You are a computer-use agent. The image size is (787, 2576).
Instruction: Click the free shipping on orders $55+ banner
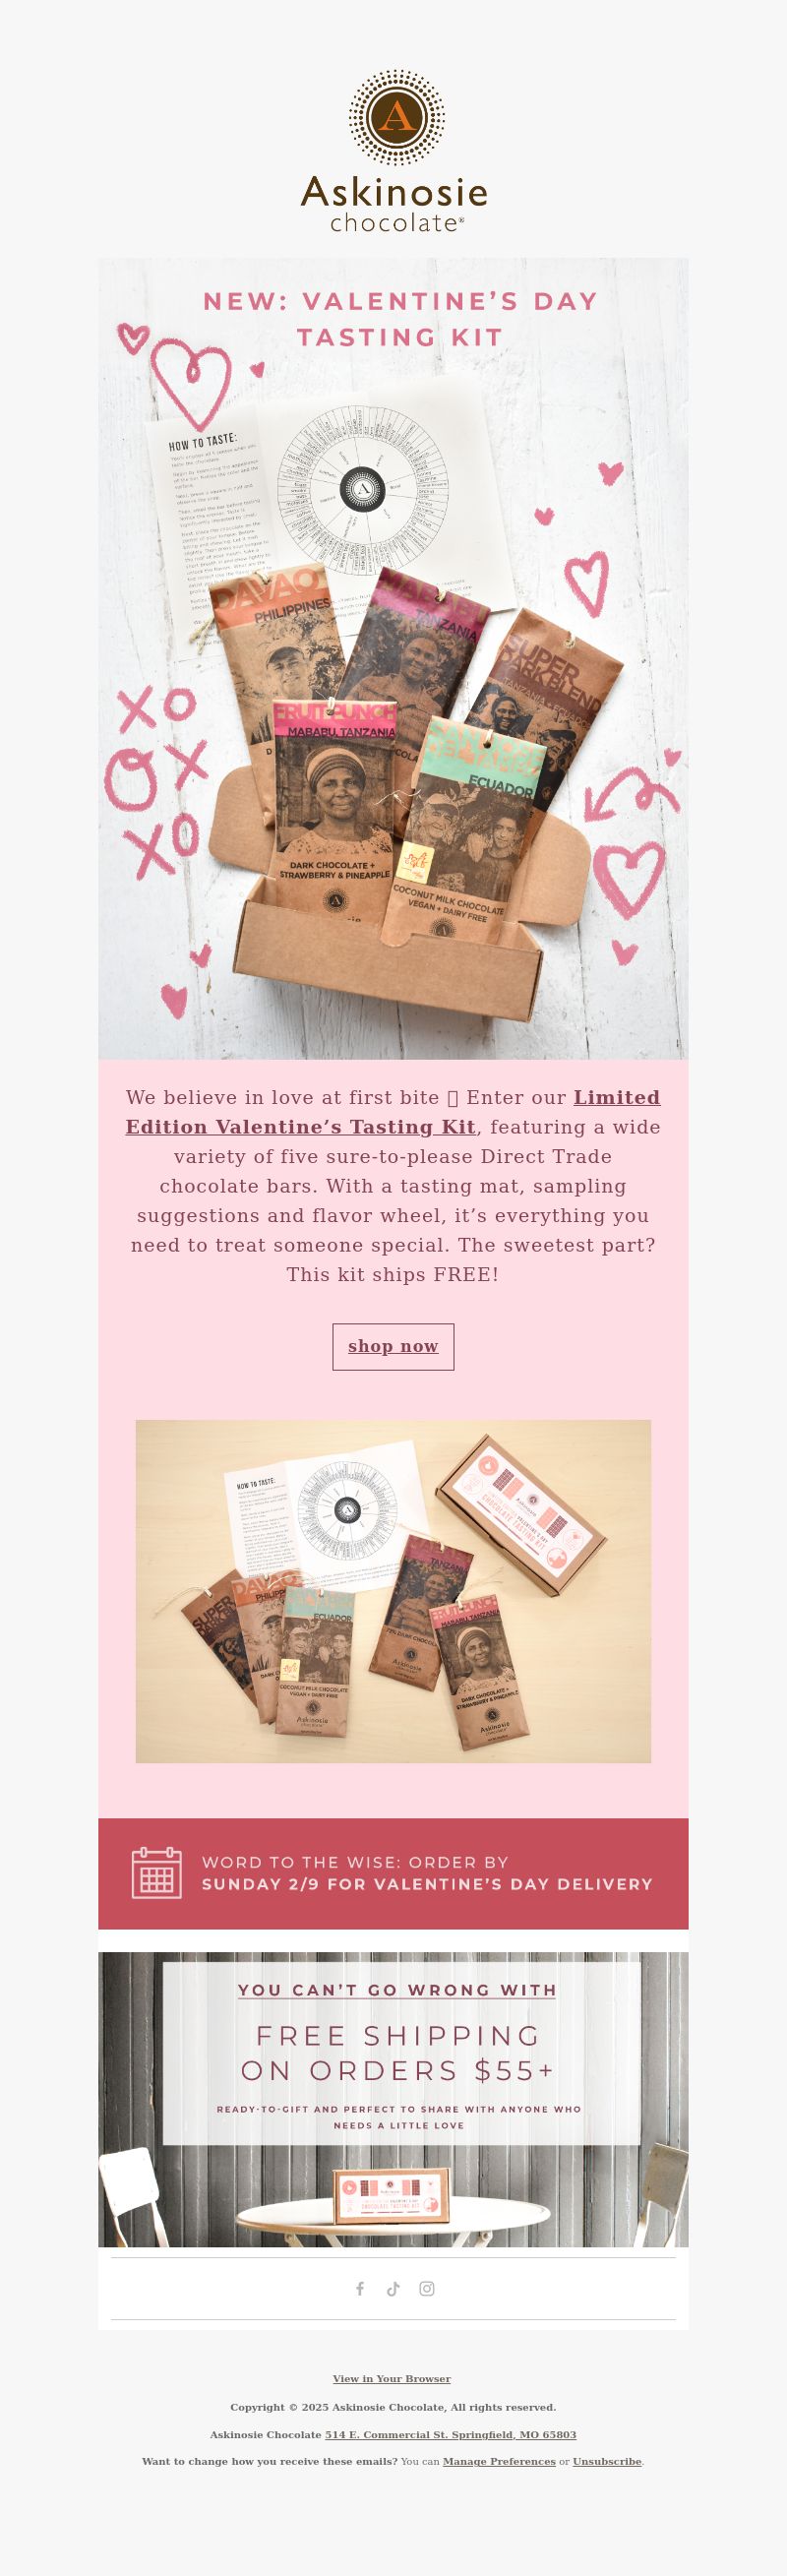[393, 2099]
